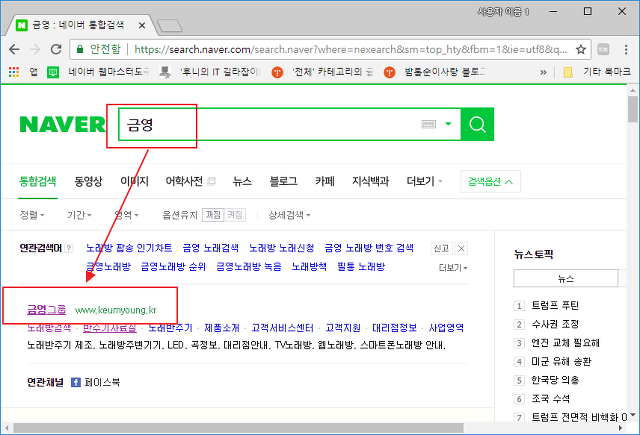
Task: Click related search 노래방 팝송 인기차트
Action: coord(129,248)
